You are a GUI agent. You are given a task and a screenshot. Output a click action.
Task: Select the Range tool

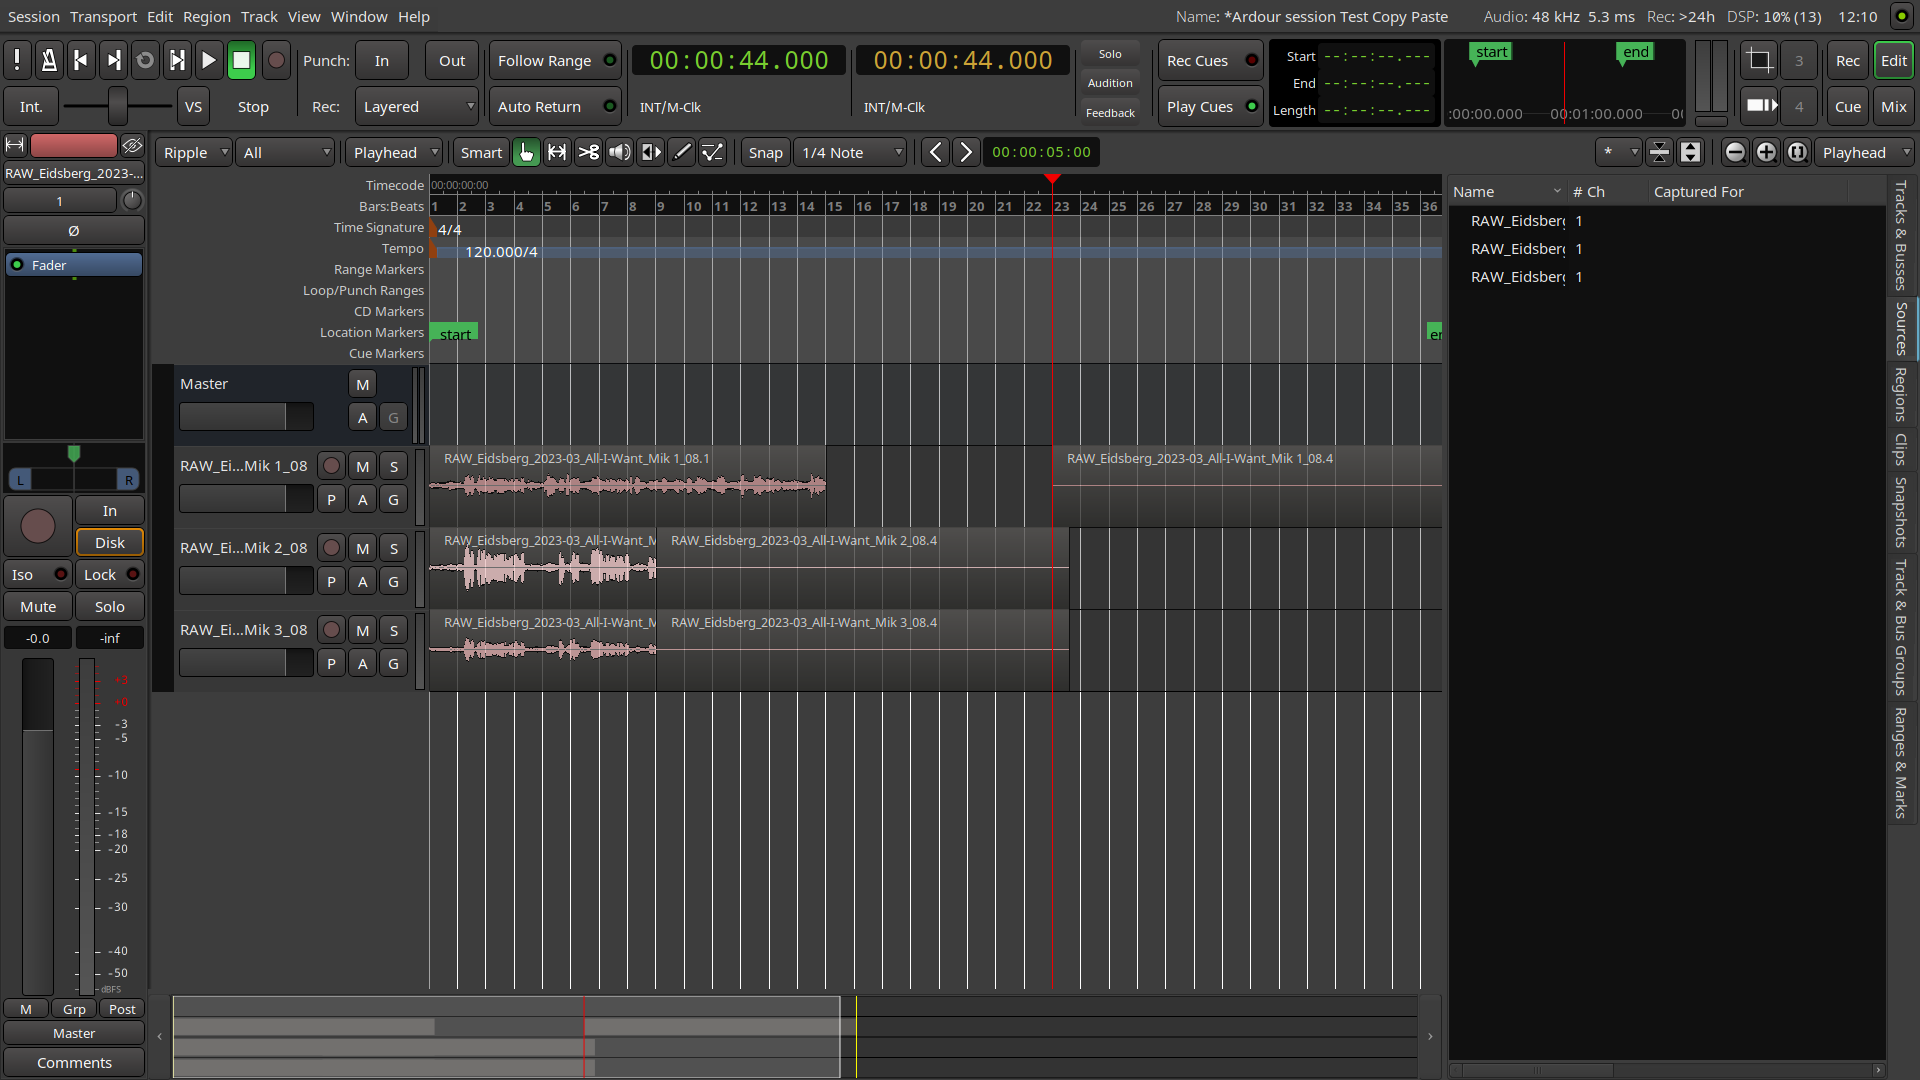[x=557, y=152]
